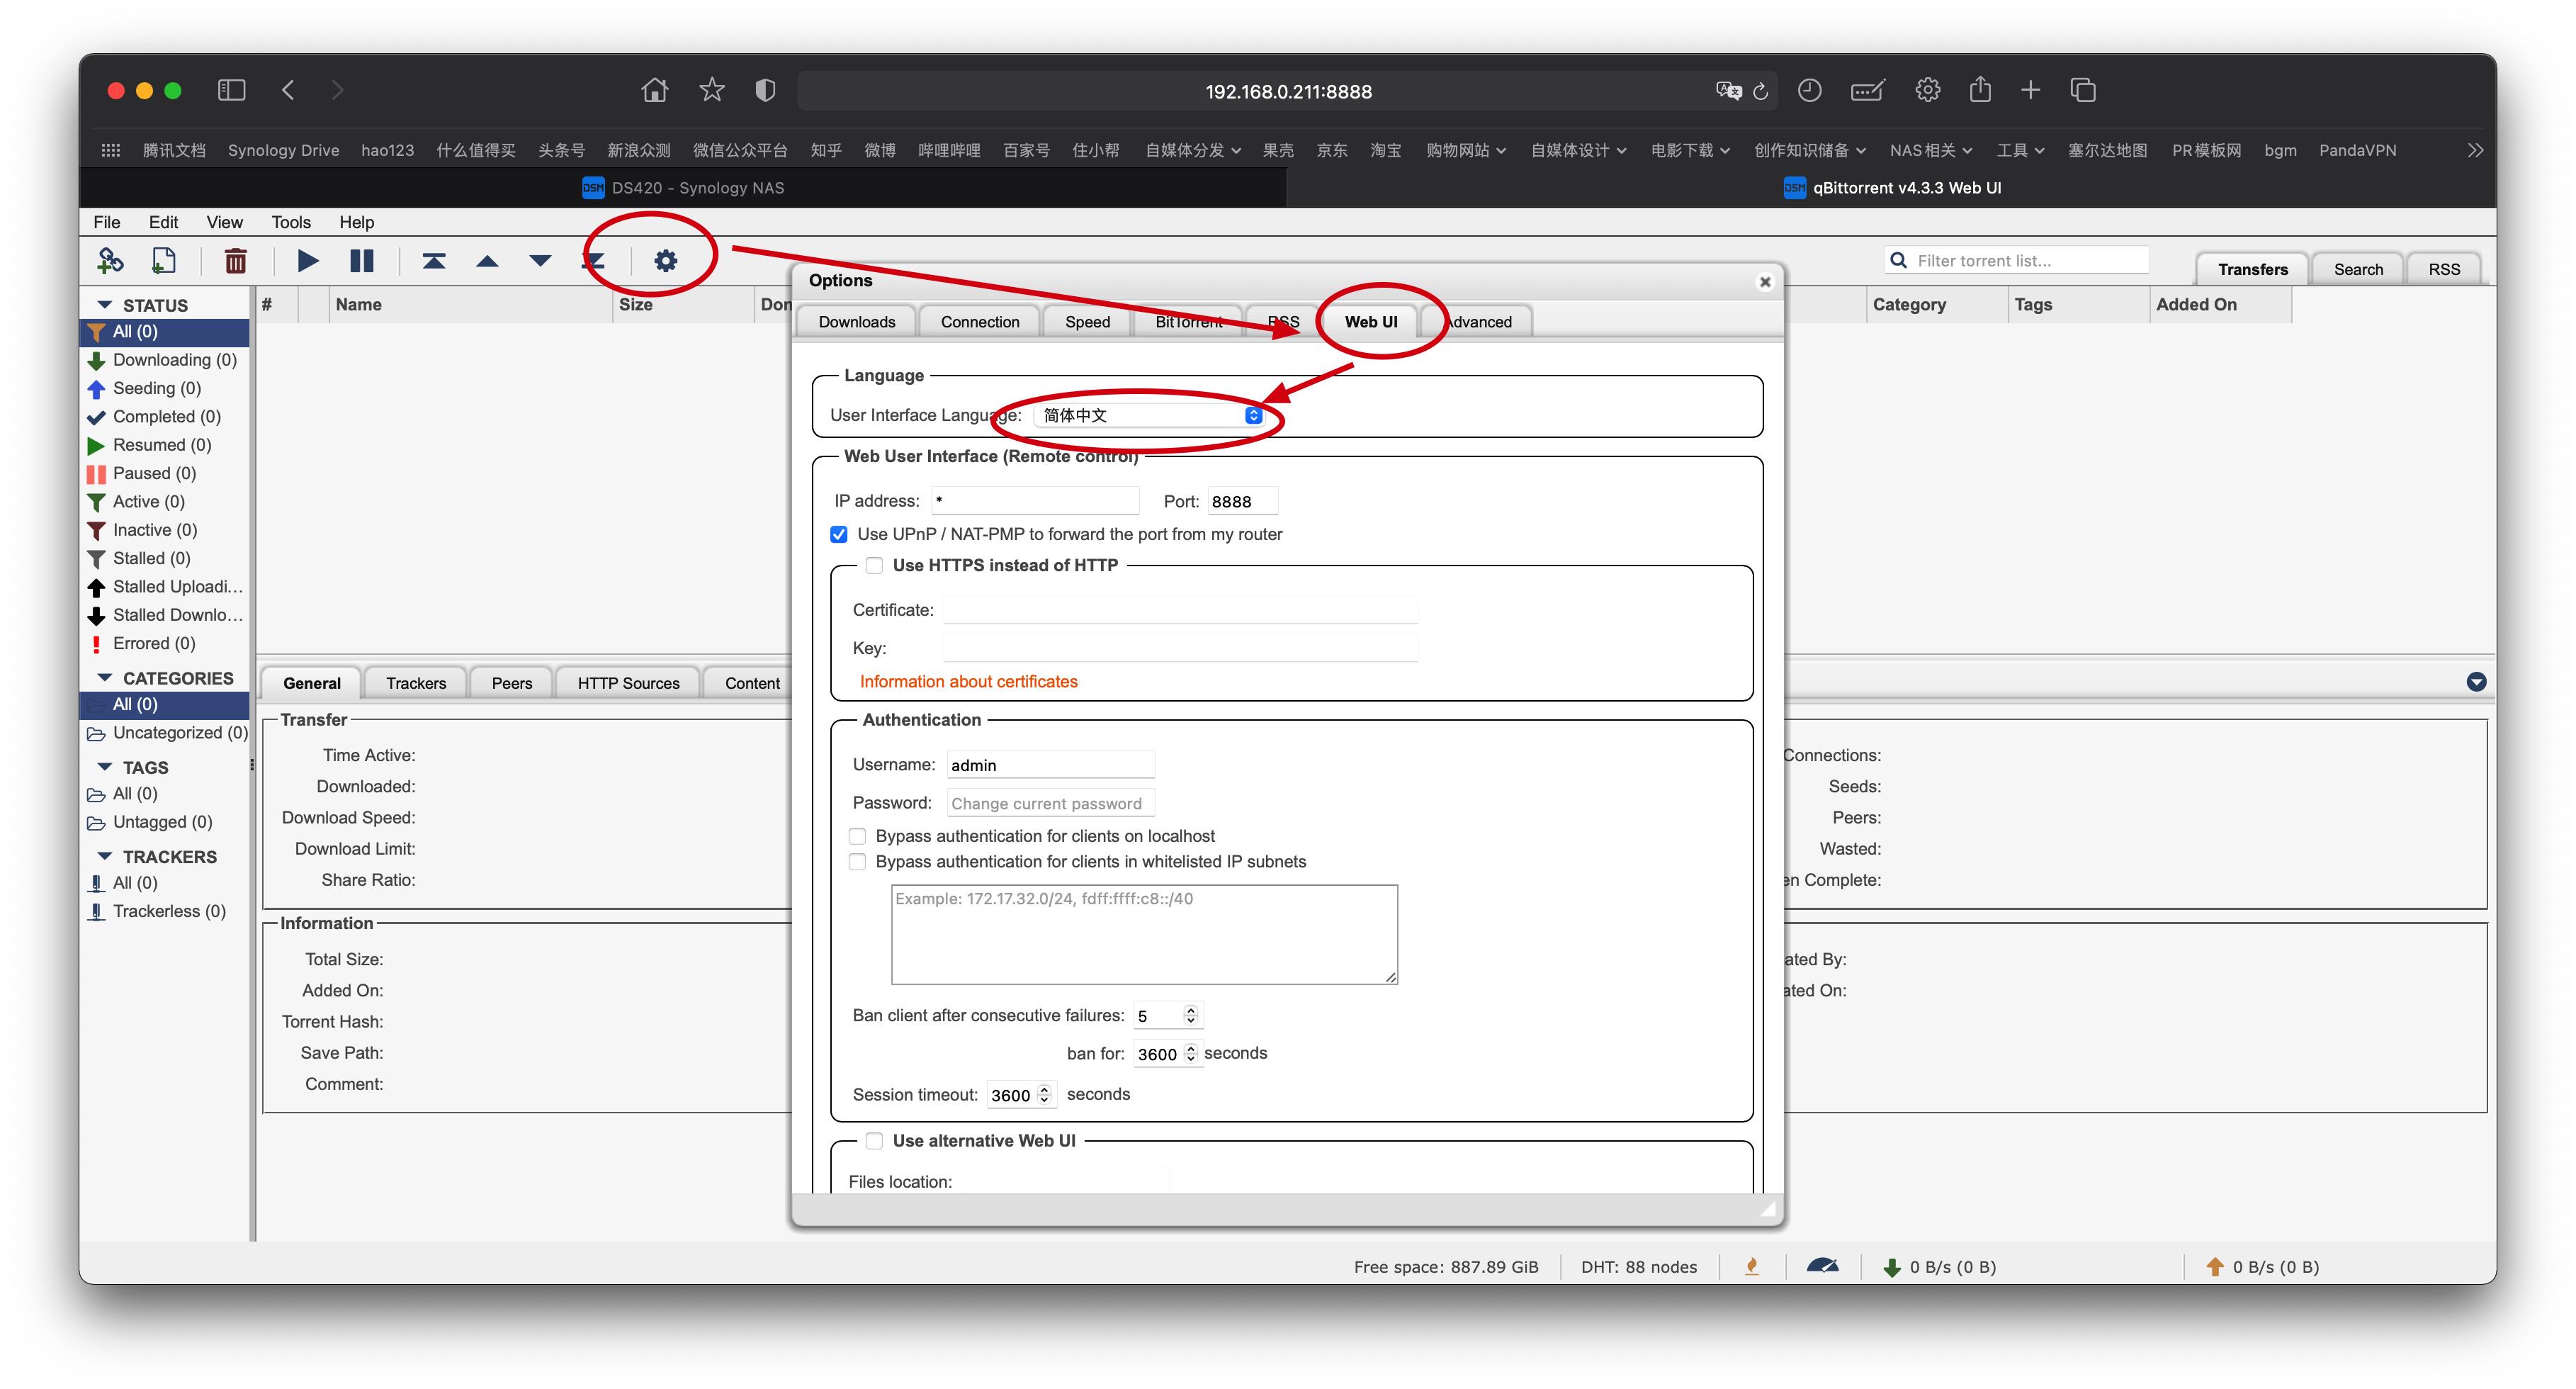
Task: Open the Information about certificates link
Action: tap(968, 681)
